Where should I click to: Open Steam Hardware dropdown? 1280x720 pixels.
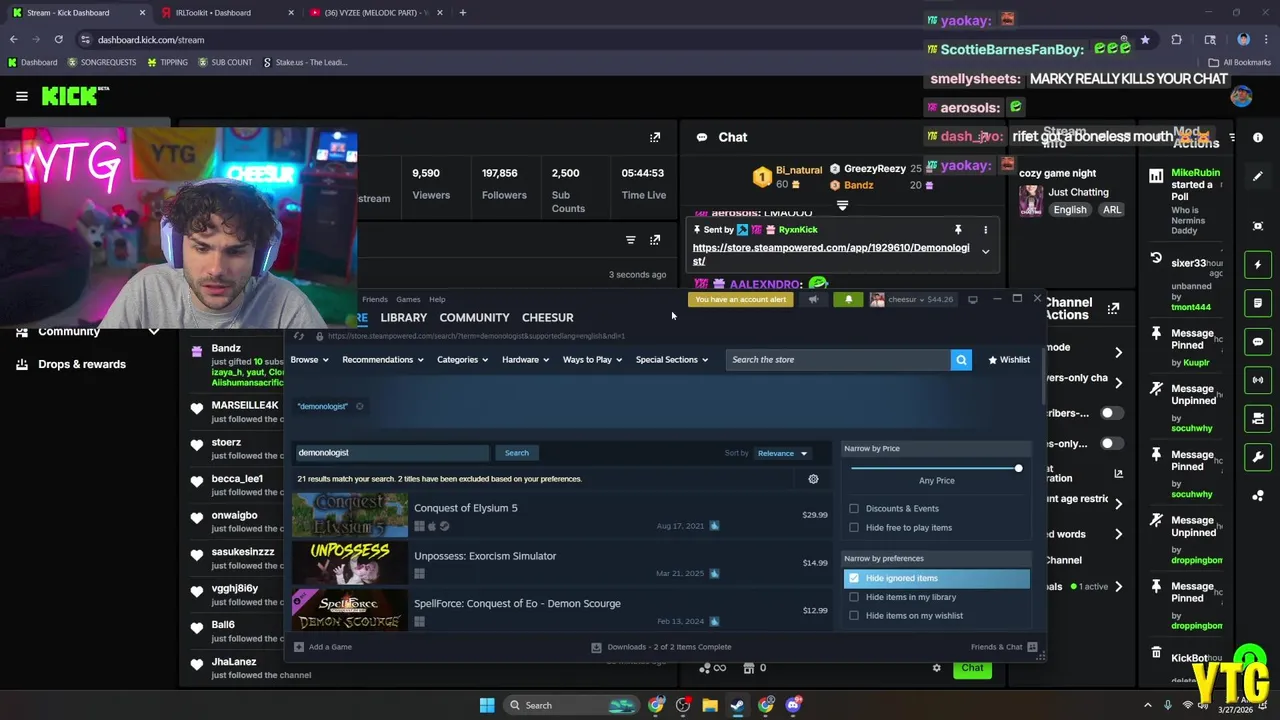(x=526, y=360)
